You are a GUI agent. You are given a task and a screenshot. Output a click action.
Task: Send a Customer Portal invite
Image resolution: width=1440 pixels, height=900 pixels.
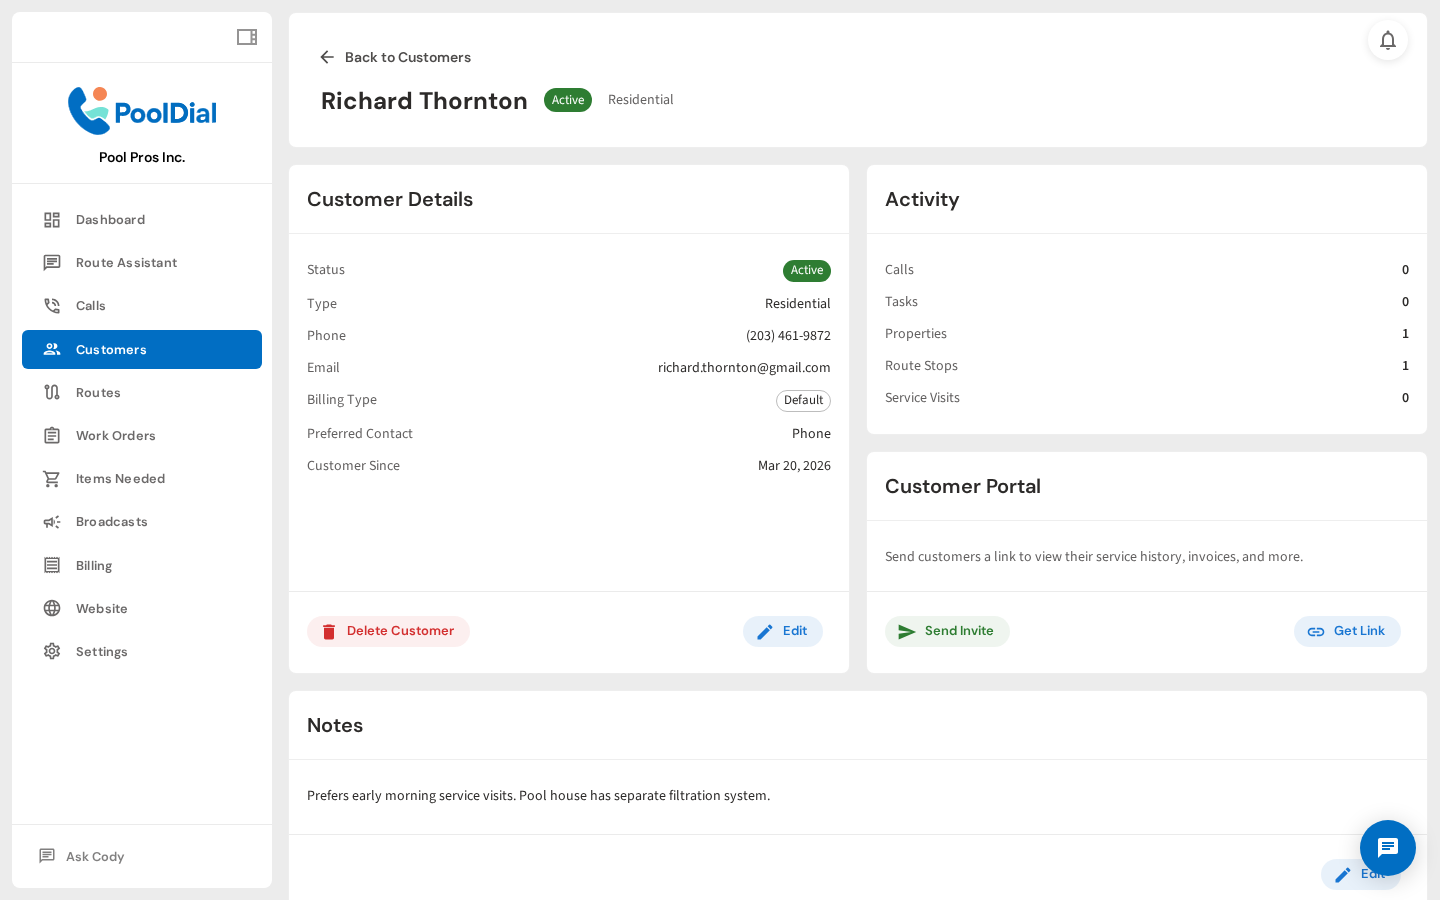pyautogui.click(x=947, y=631)
